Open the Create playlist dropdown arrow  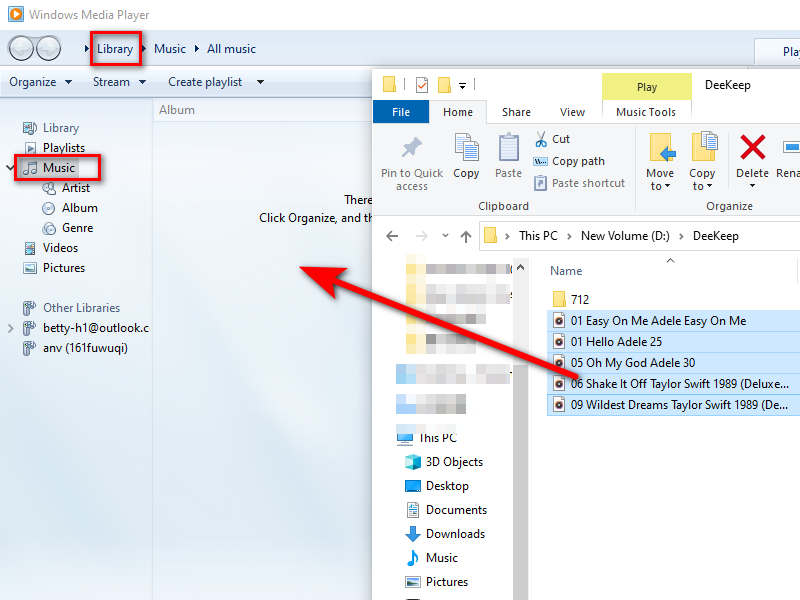(259, 82)
